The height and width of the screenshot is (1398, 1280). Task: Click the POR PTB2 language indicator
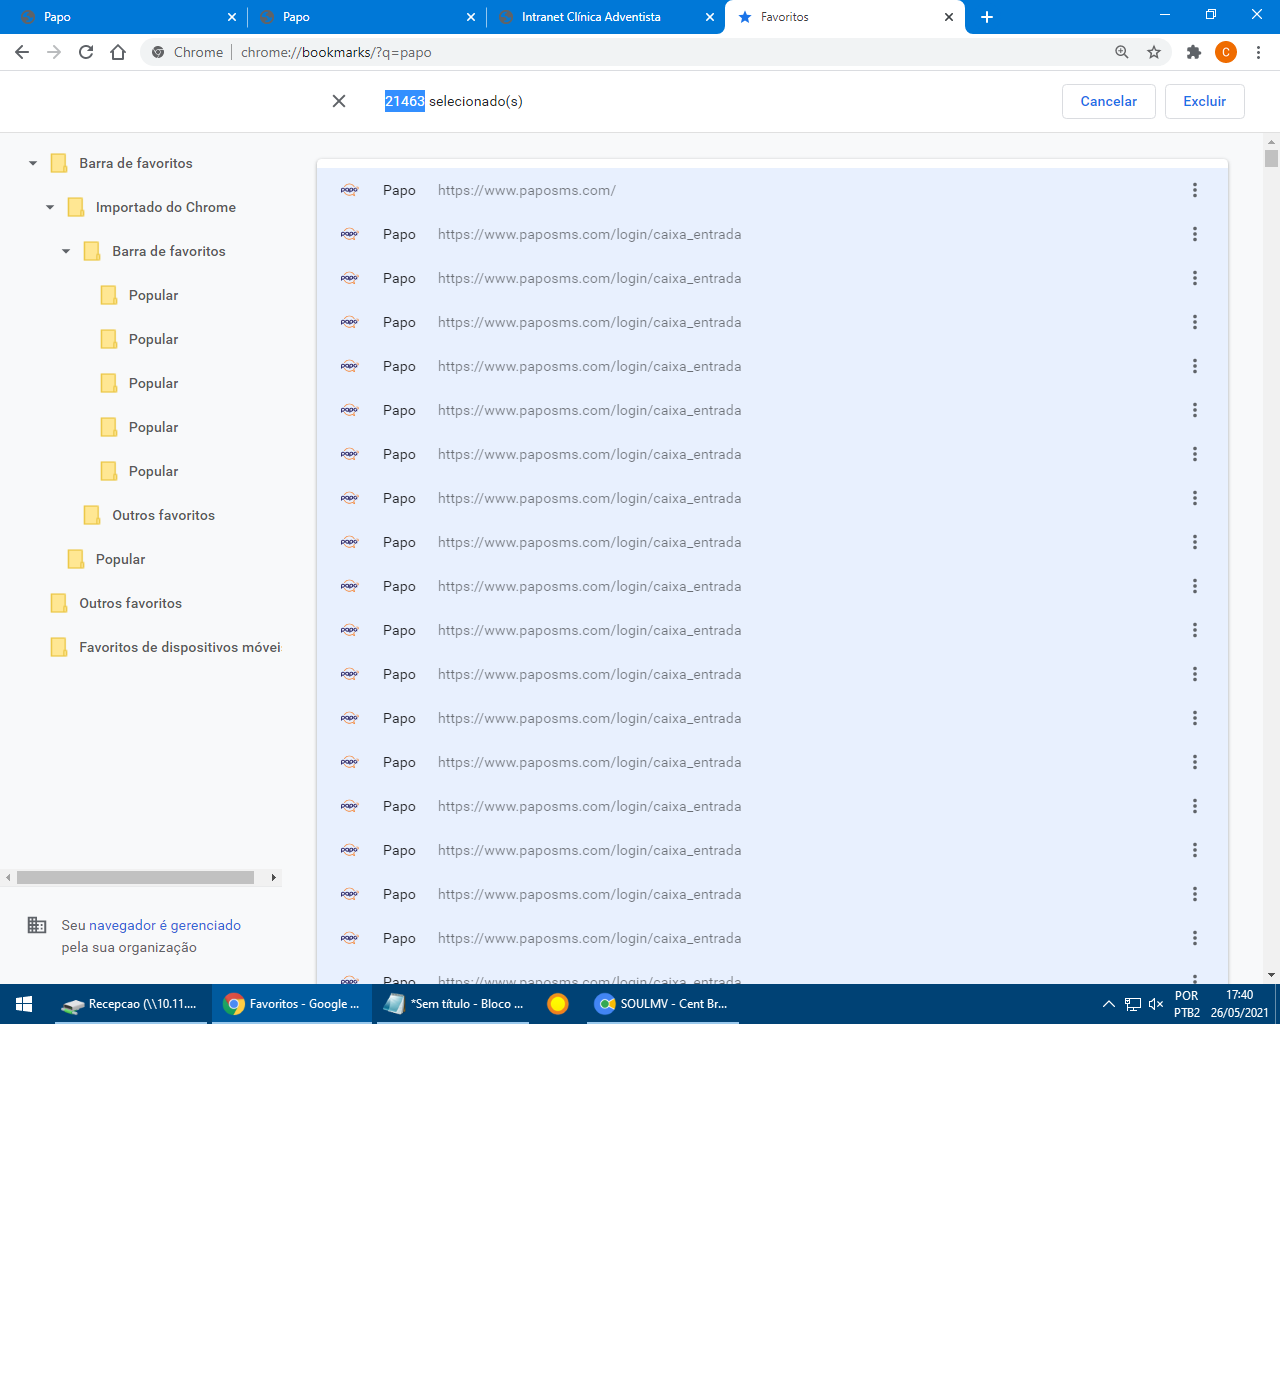[x=1187, y=1004]
